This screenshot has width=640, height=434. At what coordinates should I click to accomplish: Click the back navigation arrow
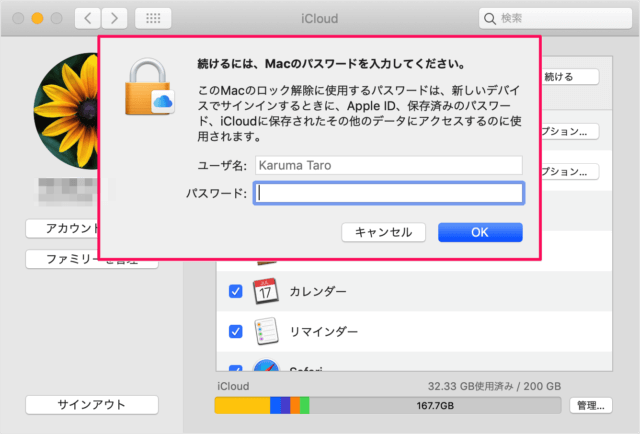tap(87, 18)
